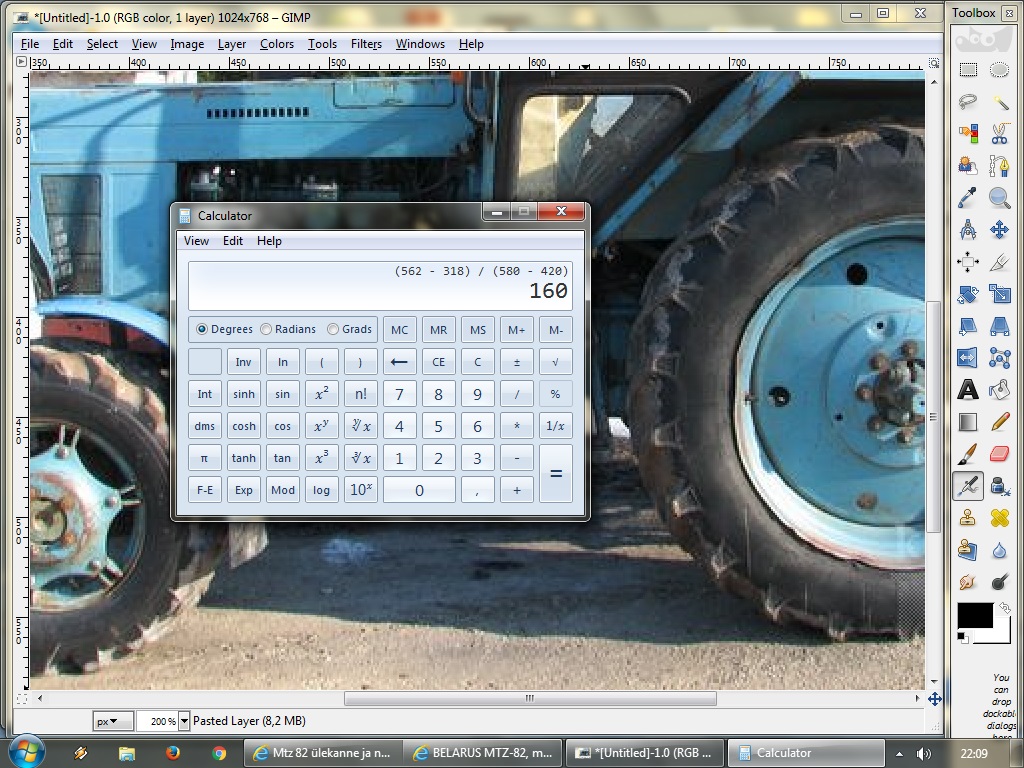Switch calculator to Radians mode
1024x768 pixels.
266,329
